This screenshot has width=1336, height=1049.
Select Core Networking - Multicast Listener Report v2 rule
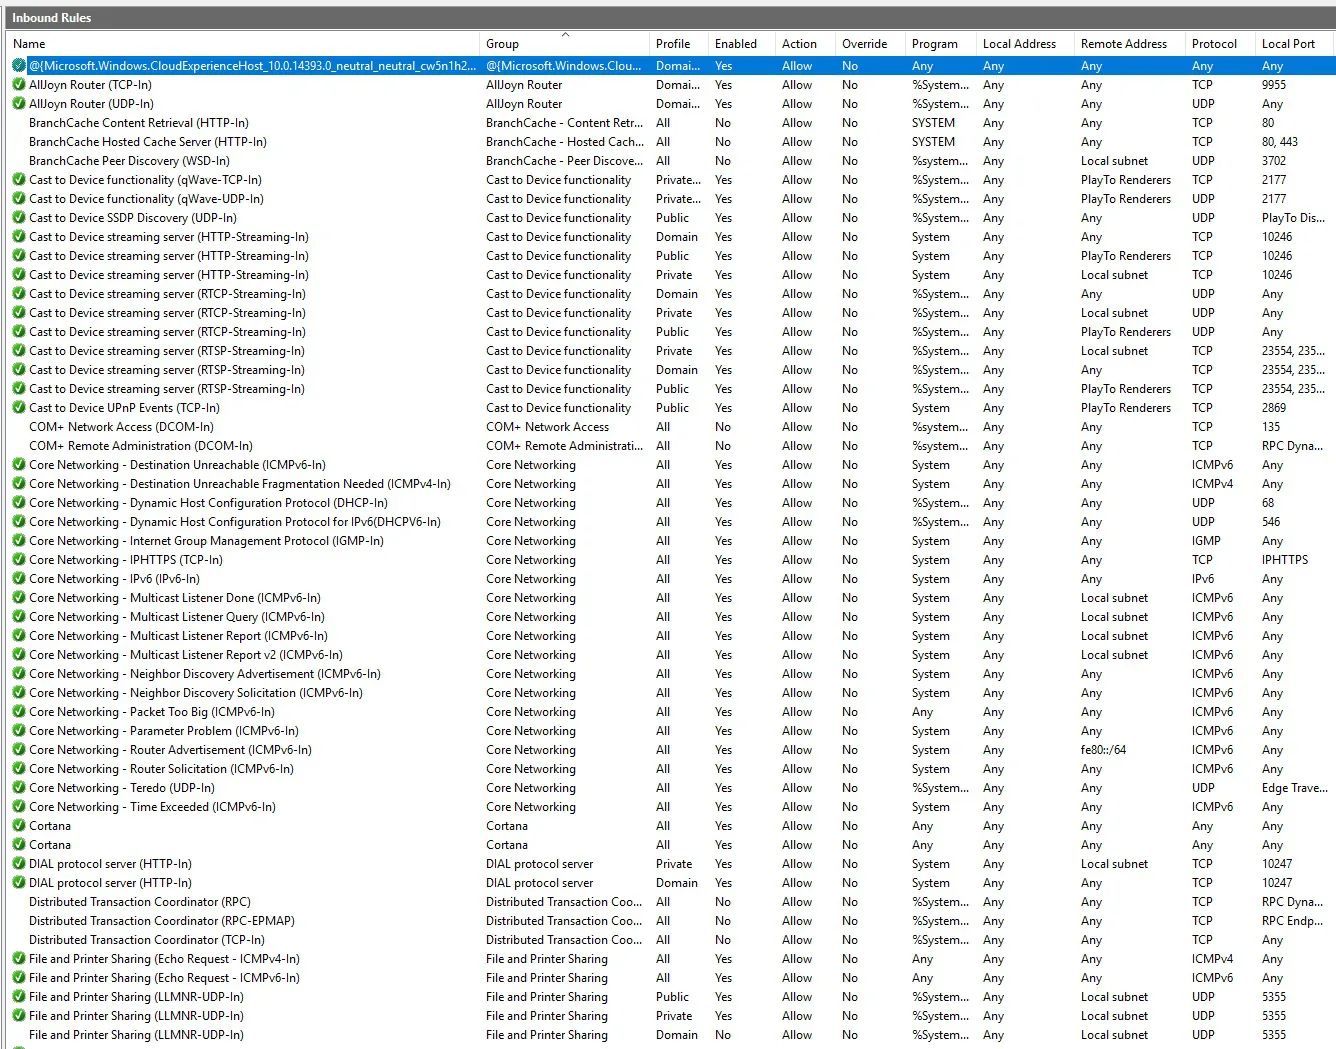point(670,655)
